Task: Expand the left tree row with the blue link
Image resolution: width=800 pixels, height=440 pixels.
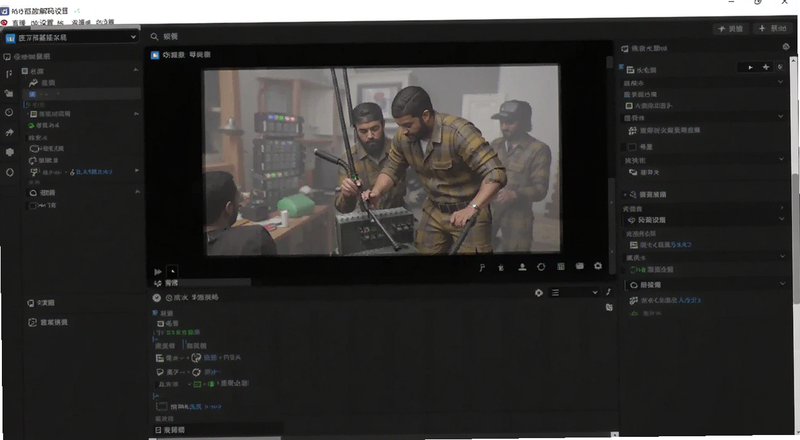Action: 137,170
